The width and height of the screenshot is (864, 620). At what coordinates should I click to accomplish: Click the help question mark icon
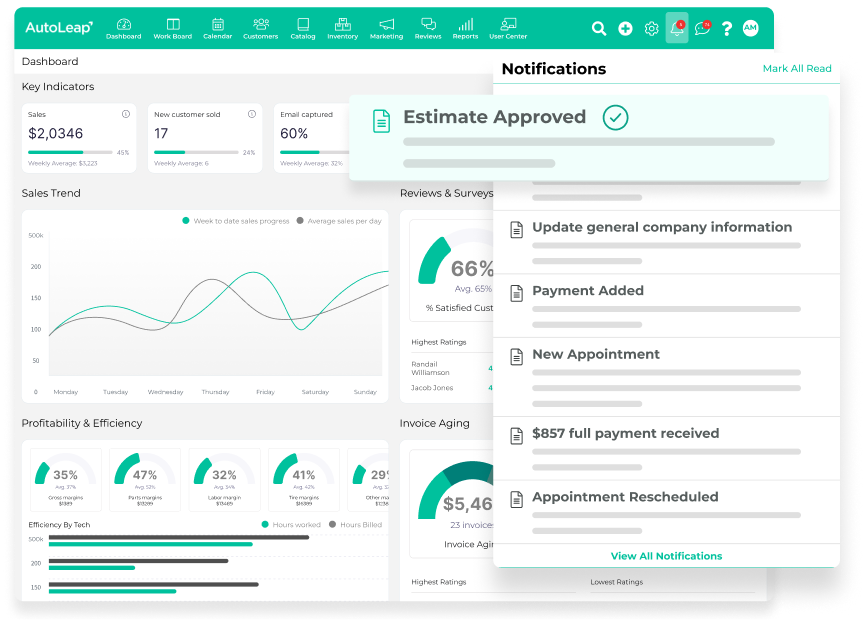(727, 29)
